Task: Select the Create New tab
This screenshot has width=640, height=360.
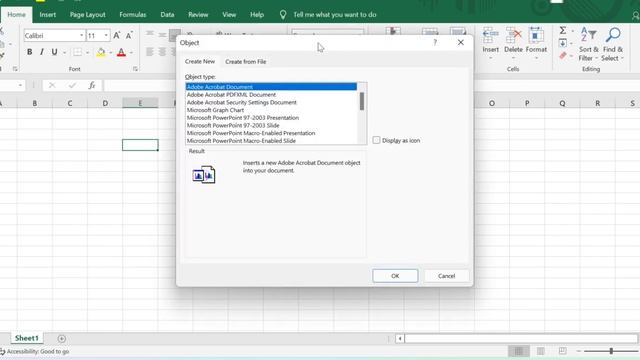Action: click(200, 61)
